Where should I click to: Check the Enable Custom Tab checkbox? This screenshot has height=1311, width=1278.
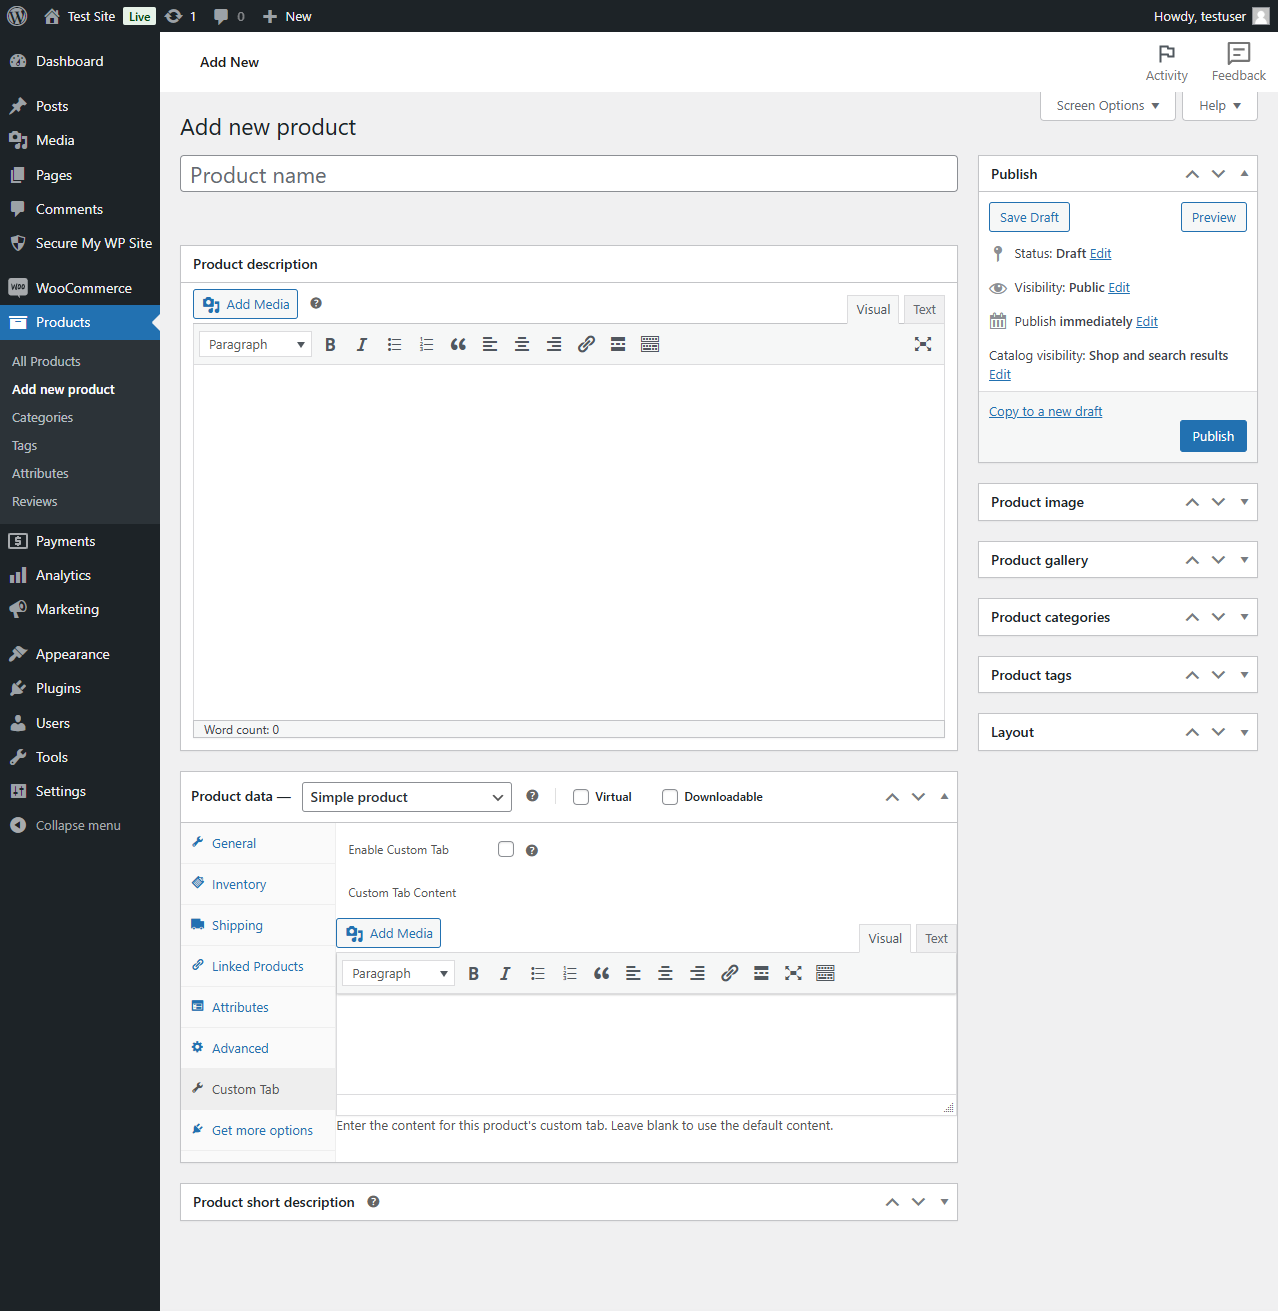pyautogui.click(x=506, y=849)
